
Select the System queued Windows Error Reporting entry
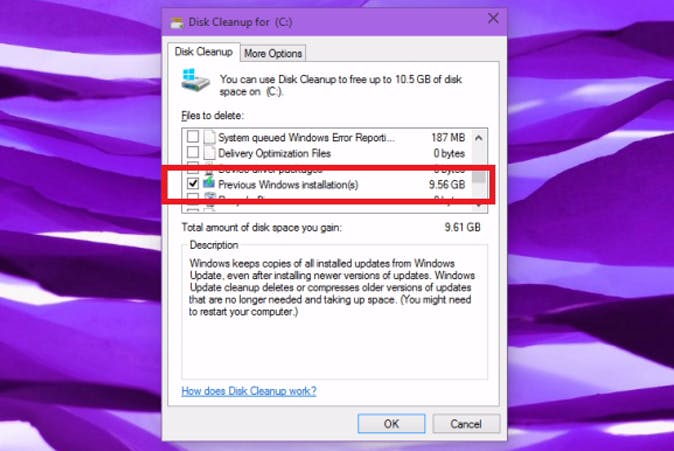coord(328,138)
